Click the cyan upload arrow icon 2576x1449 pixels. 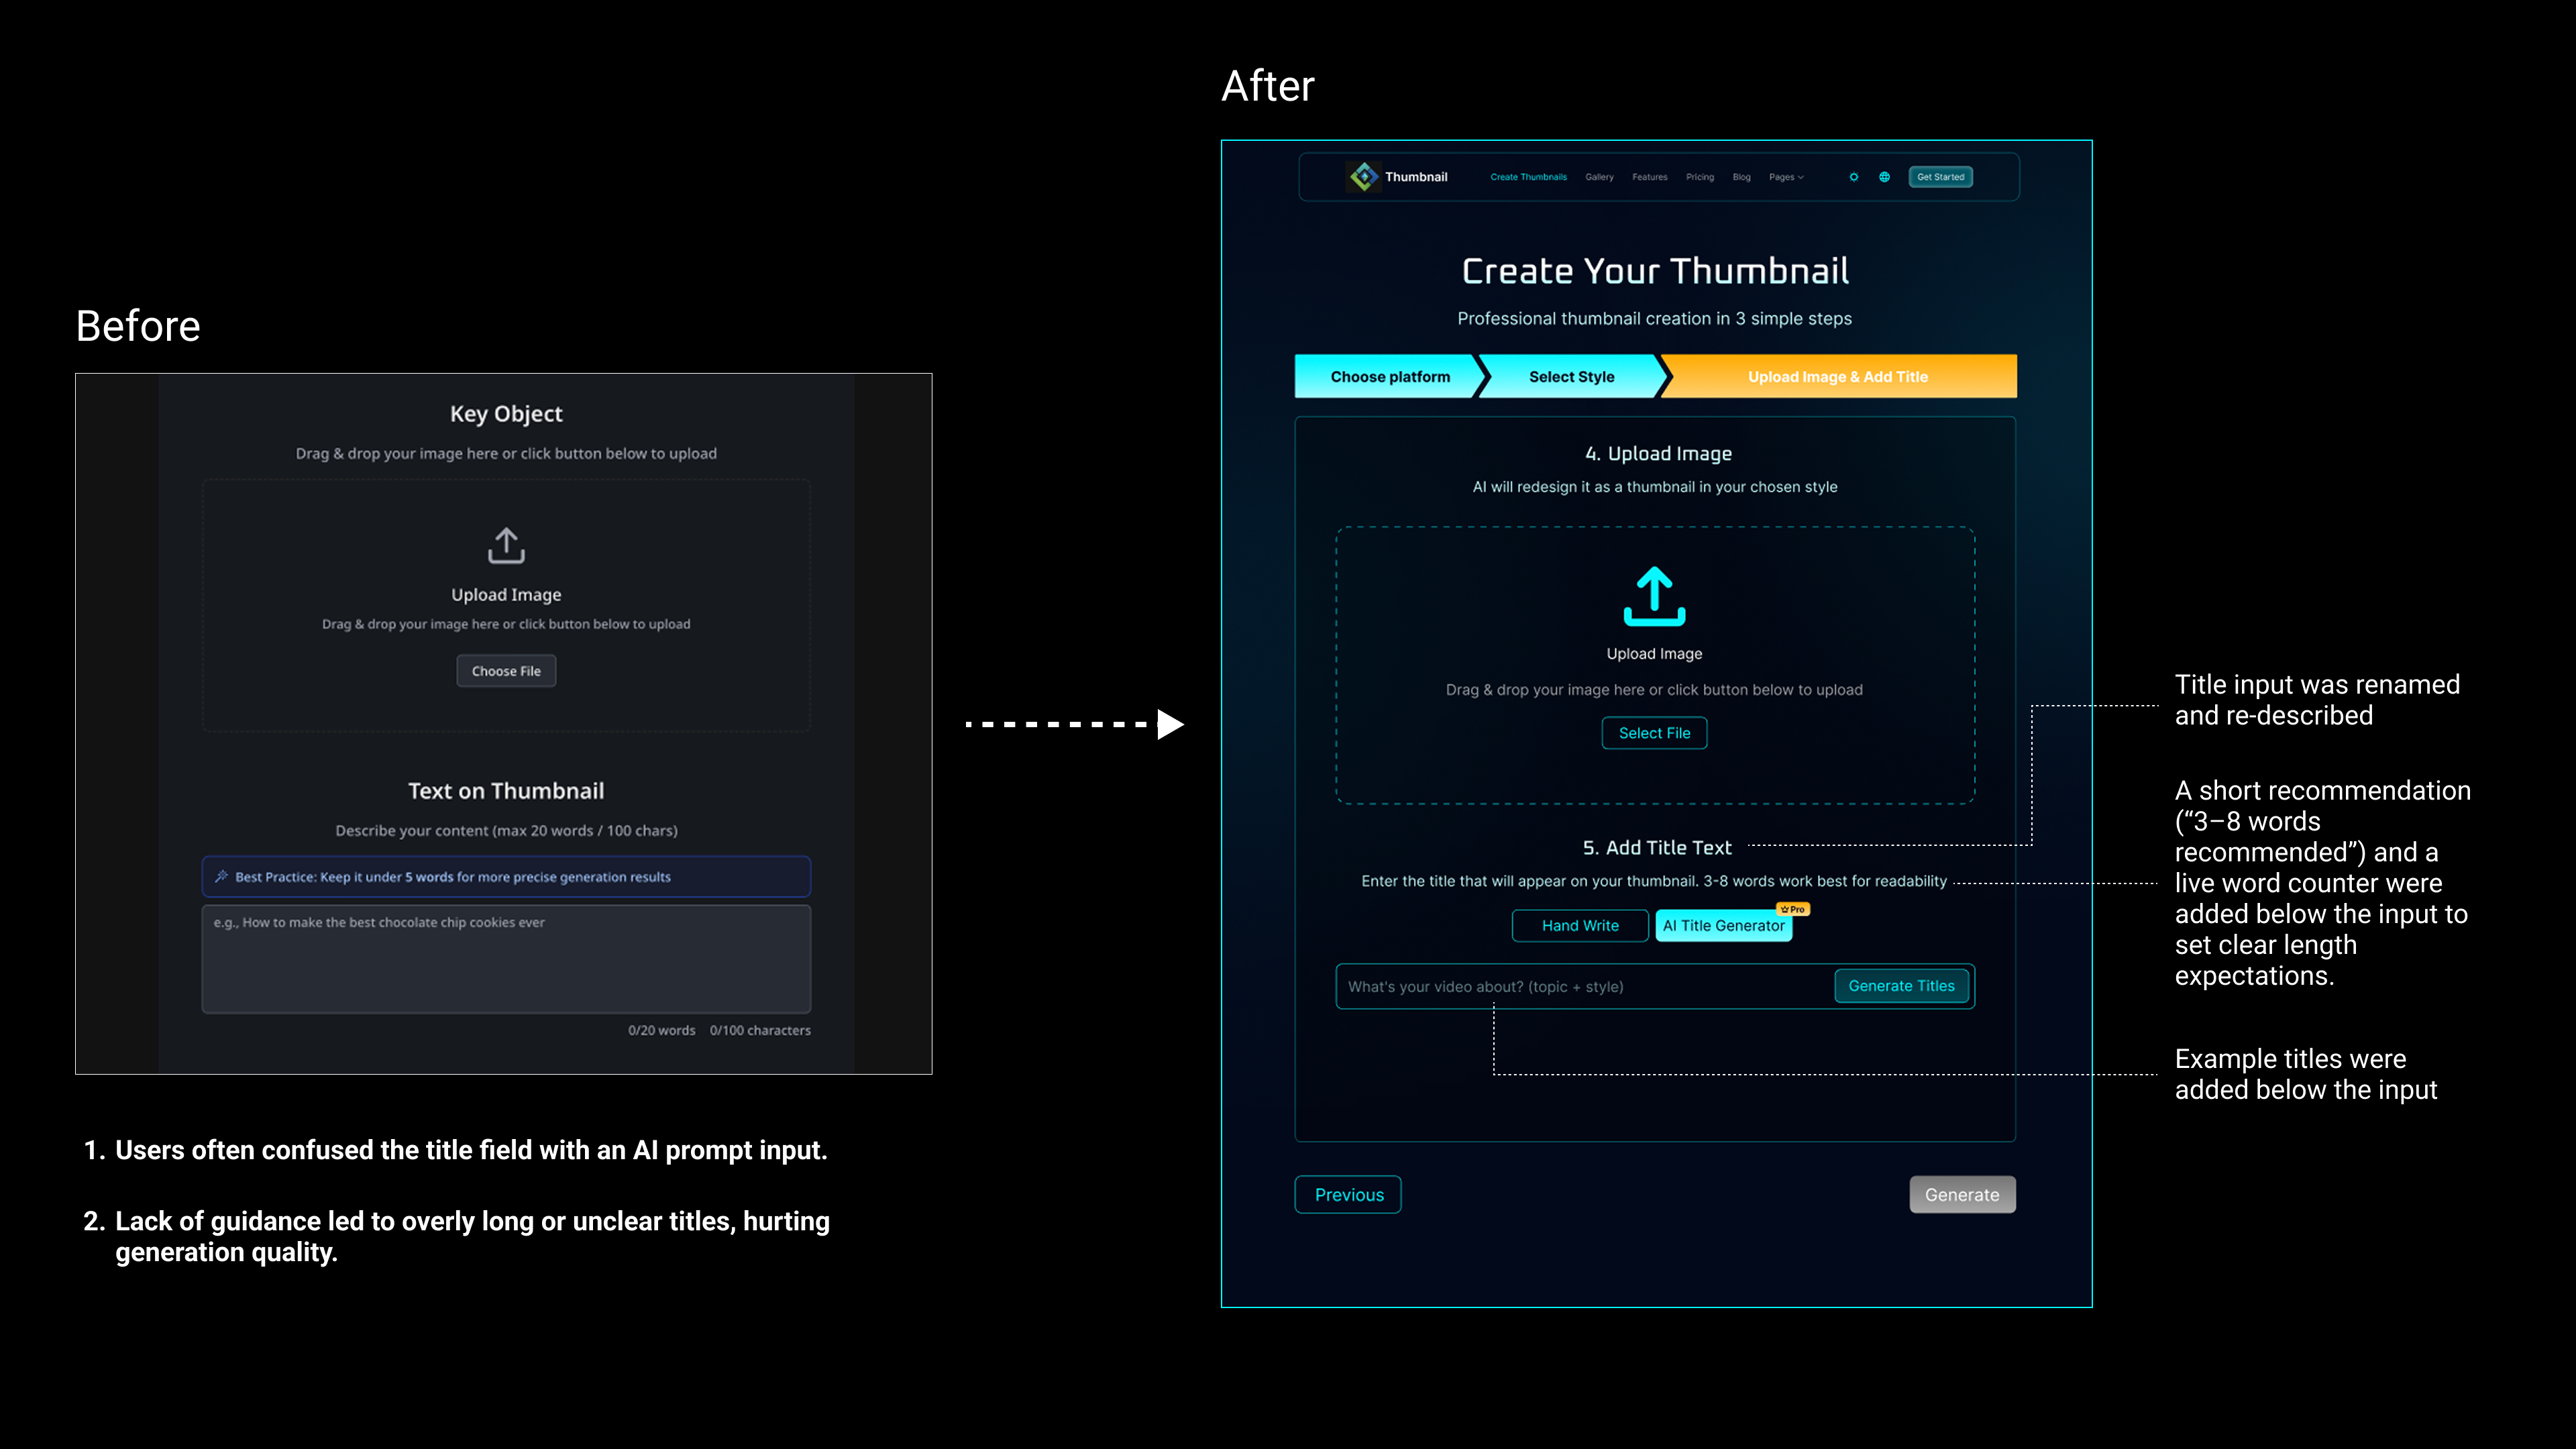[1654, 596]
